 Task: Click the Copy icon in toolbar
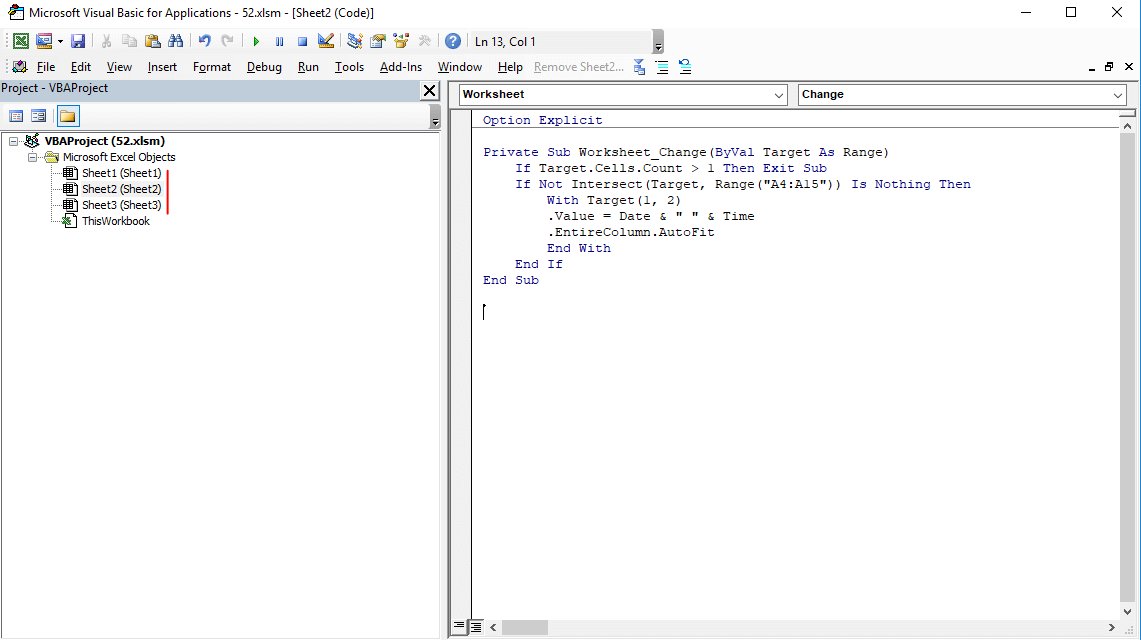(x=130, y=41)
